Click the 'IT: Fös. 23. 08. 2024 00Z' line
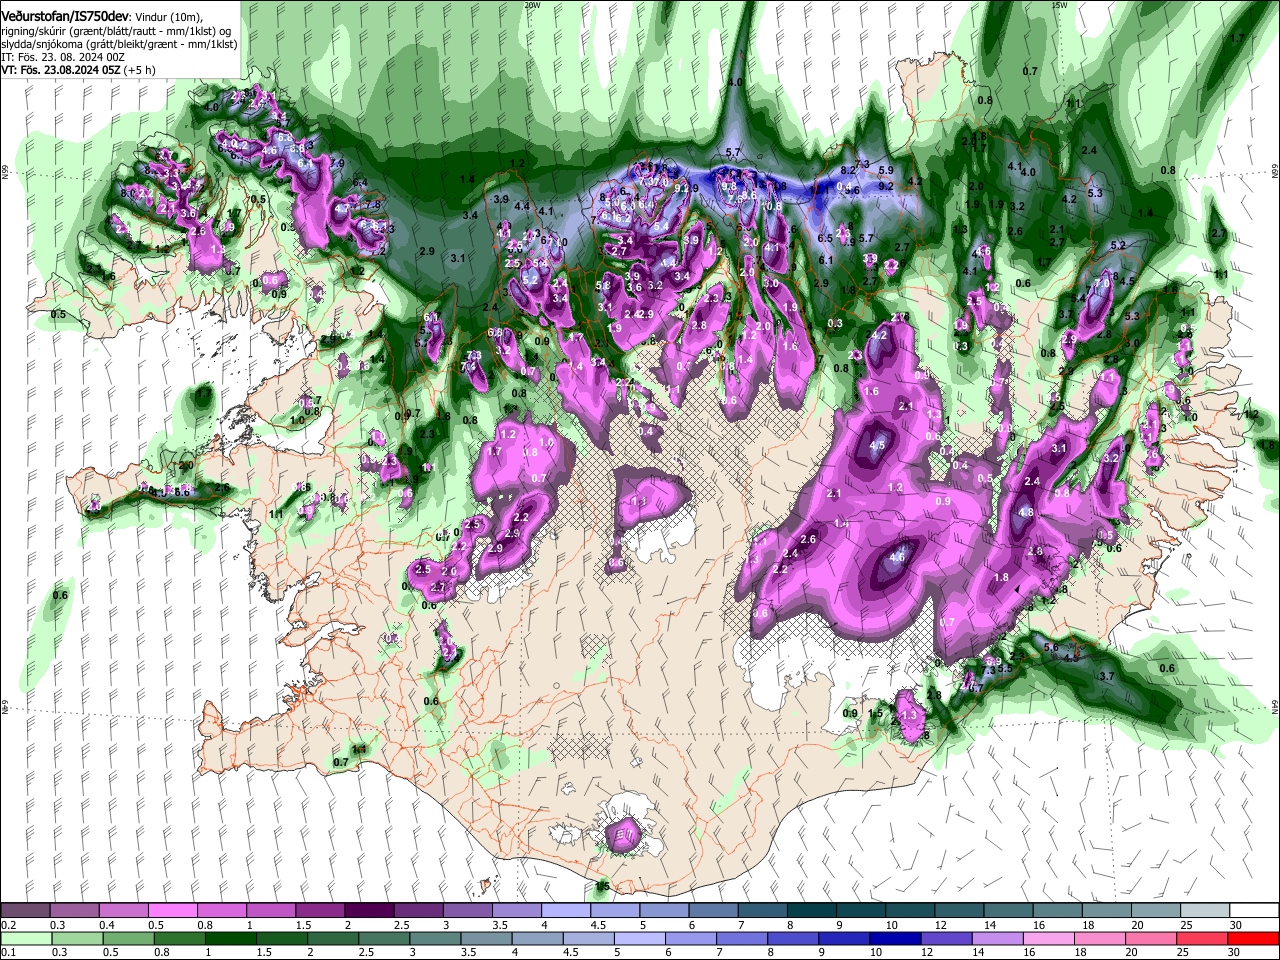This screenshot has width=1280, height=960. point(63,58)
